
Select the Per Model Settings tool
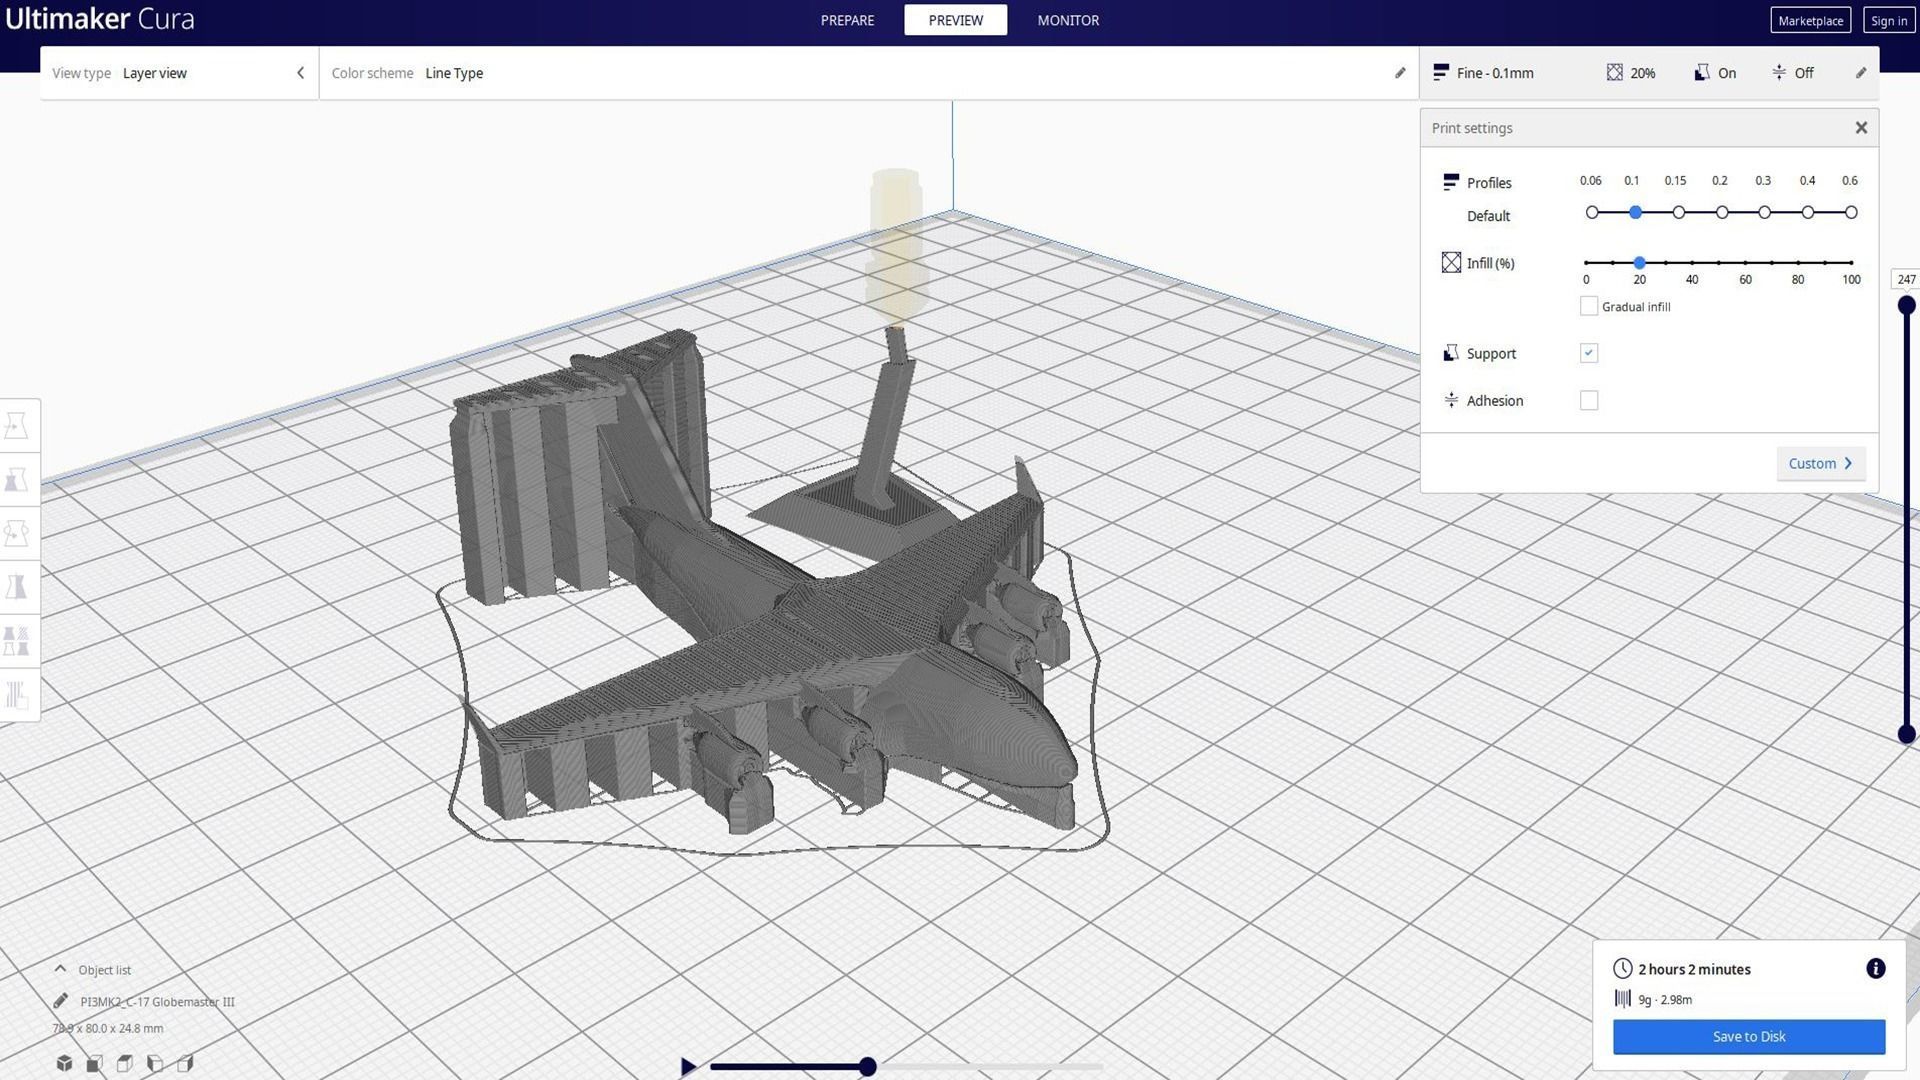click(17, 641)
